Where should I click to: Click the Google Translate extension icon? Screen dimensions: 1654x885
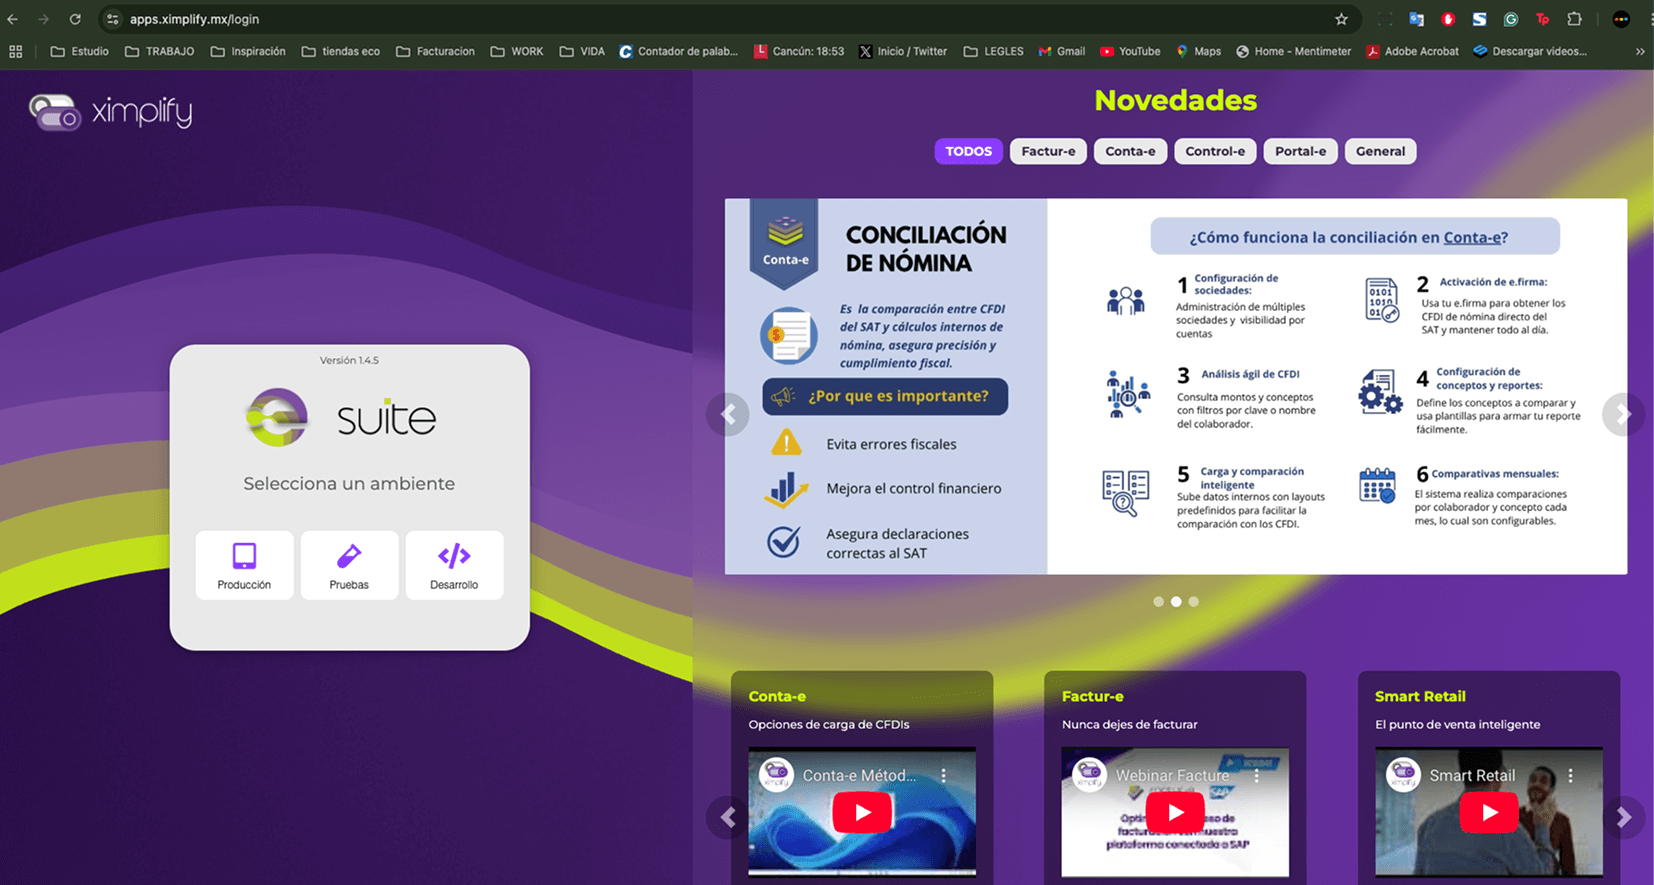click(x=1416, y=19)
